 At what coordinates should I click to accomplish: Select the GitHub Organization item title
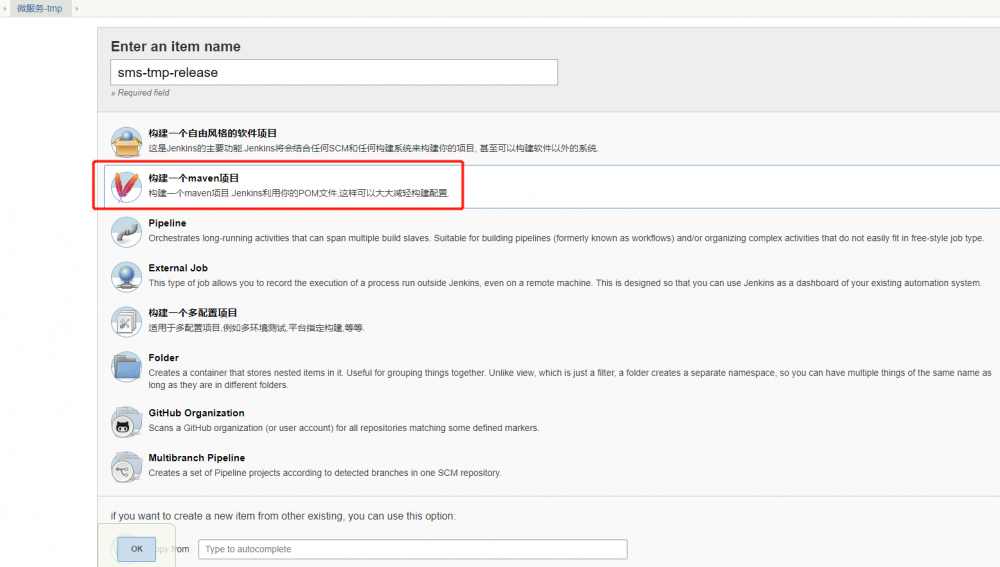[x=196, y=413]
